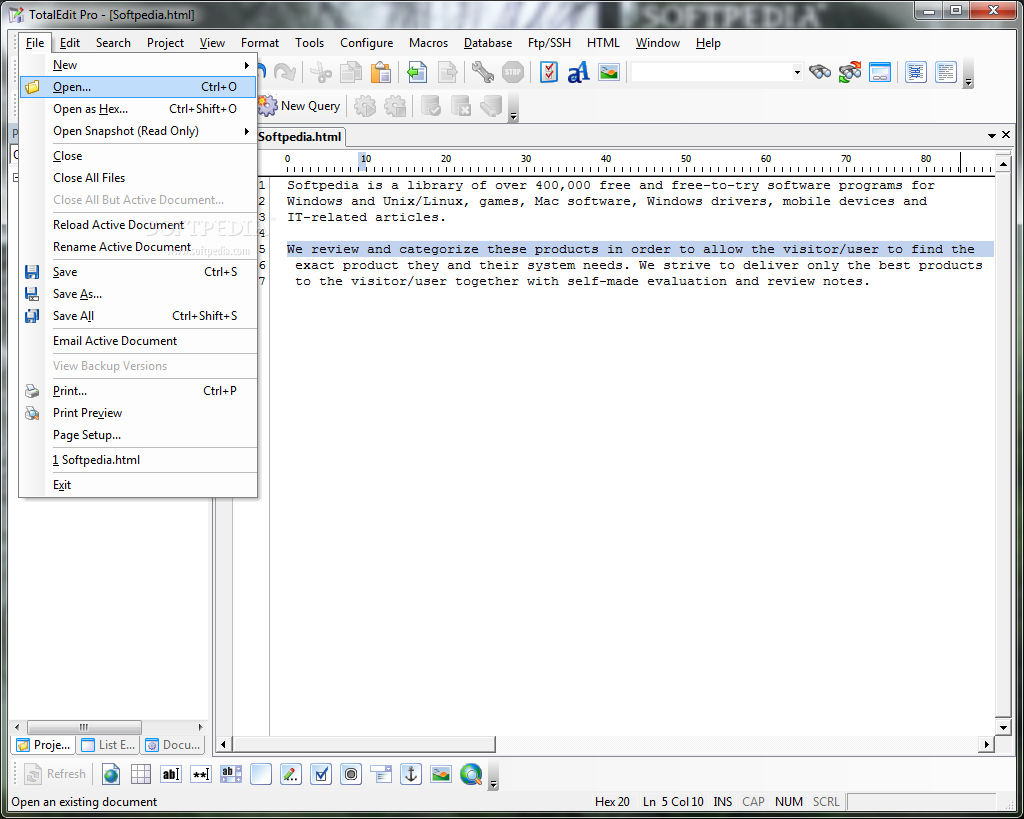Choose Open as Hex... menu item
Screen dimensions: 1024x819
point(137,109)
